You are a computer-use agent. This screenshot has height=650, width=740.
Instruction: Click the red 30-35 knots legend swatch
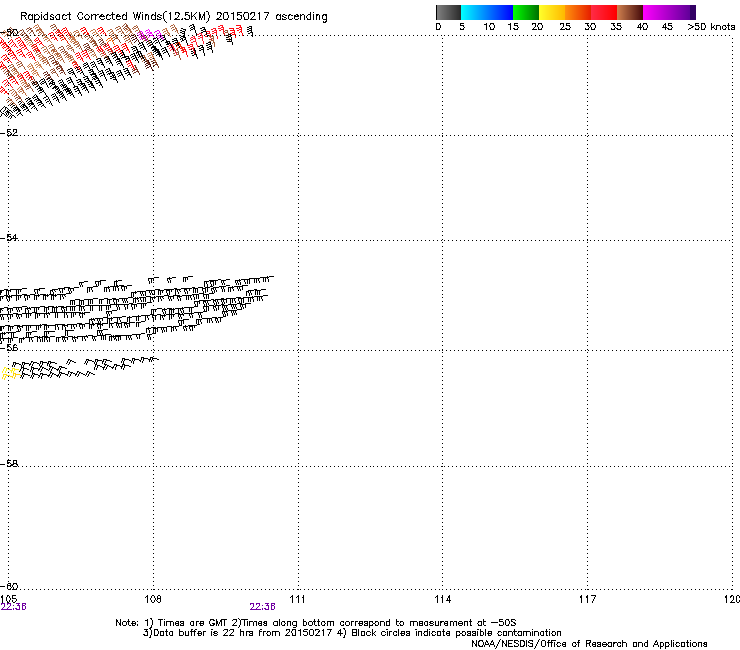coord(604,12)
